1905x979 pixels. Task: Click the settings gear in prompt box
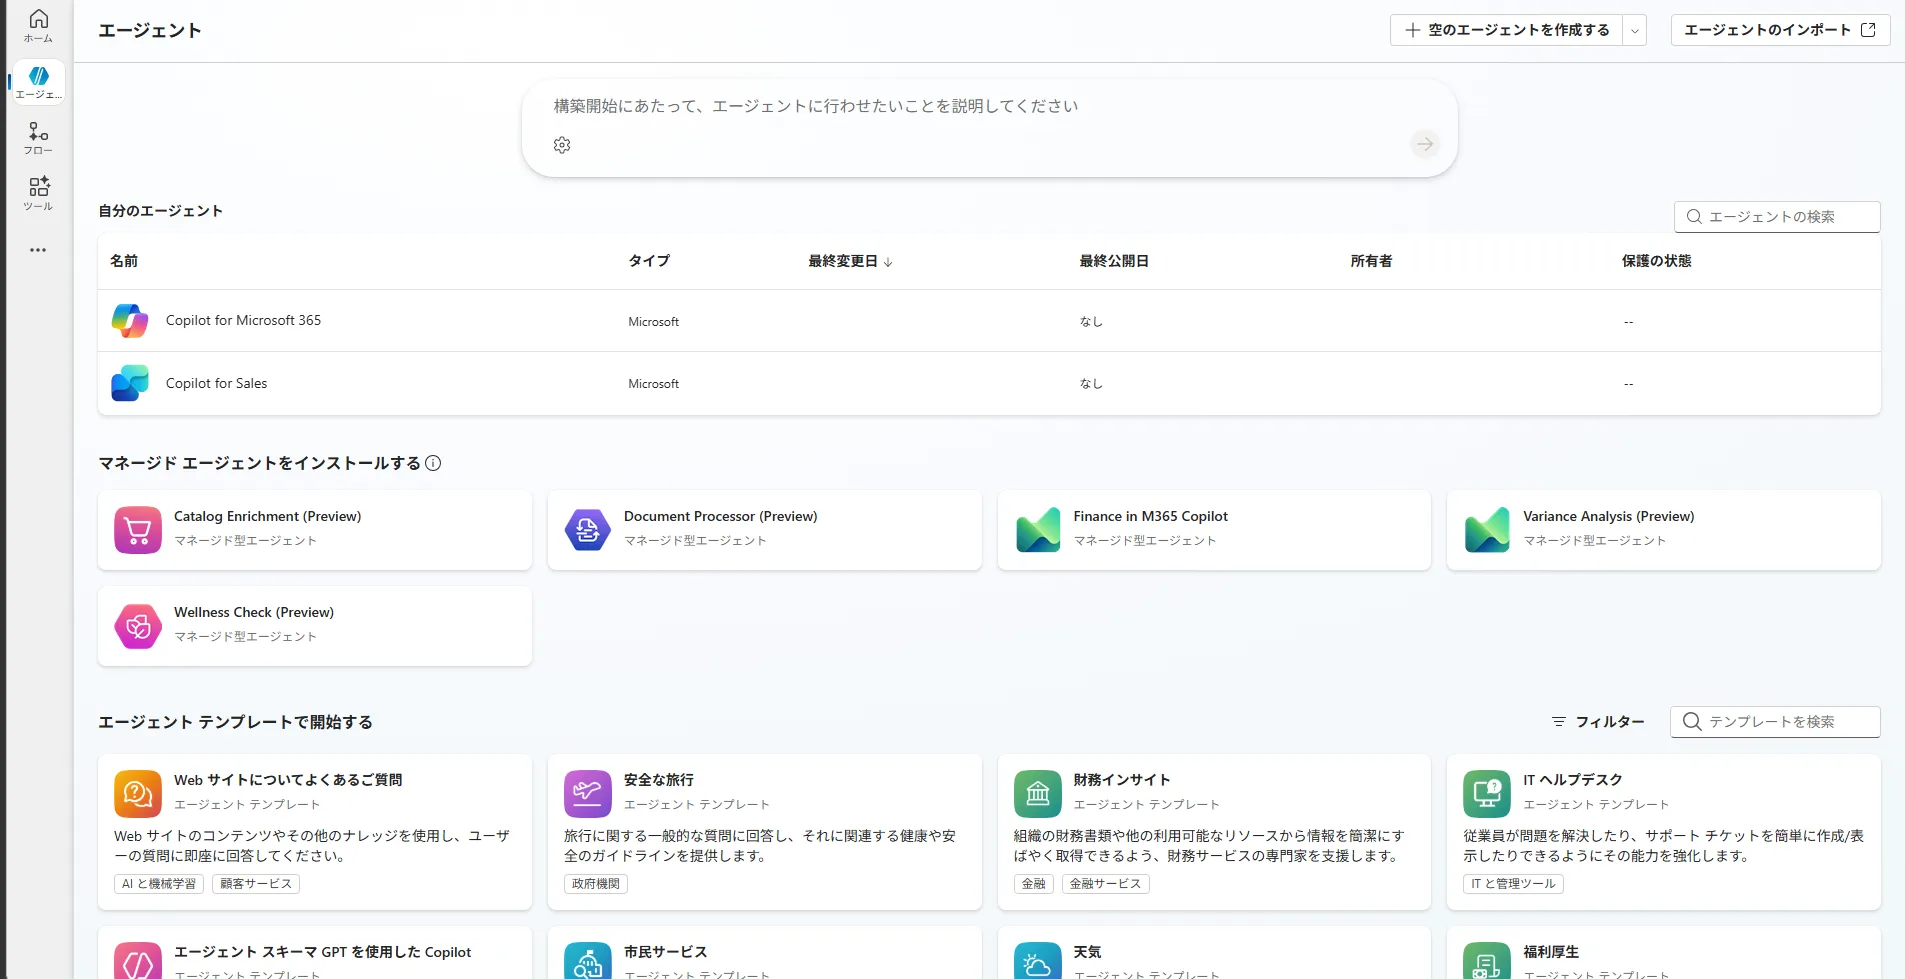click(562, 145)
